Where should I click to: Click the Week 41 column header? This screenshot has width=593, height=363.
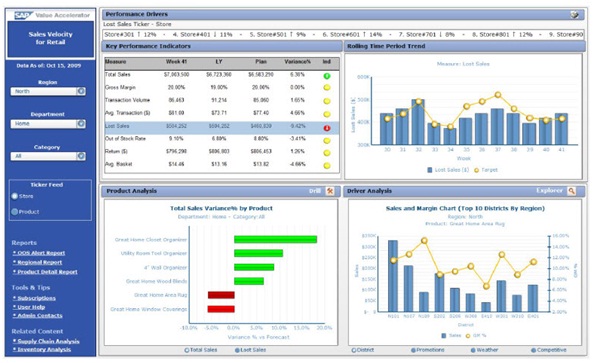point(177,61)
